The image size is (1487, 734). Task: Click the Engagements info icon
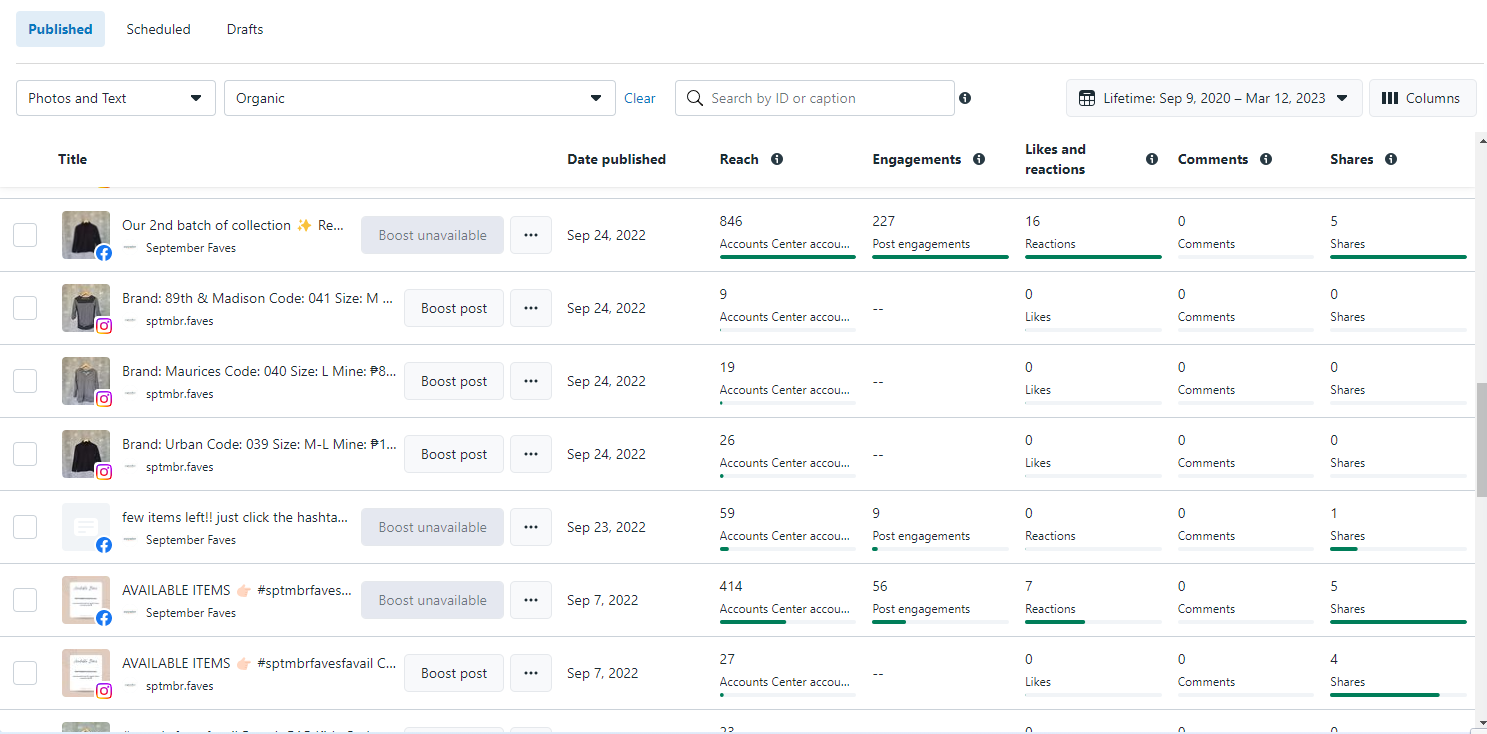click(979, 160)
